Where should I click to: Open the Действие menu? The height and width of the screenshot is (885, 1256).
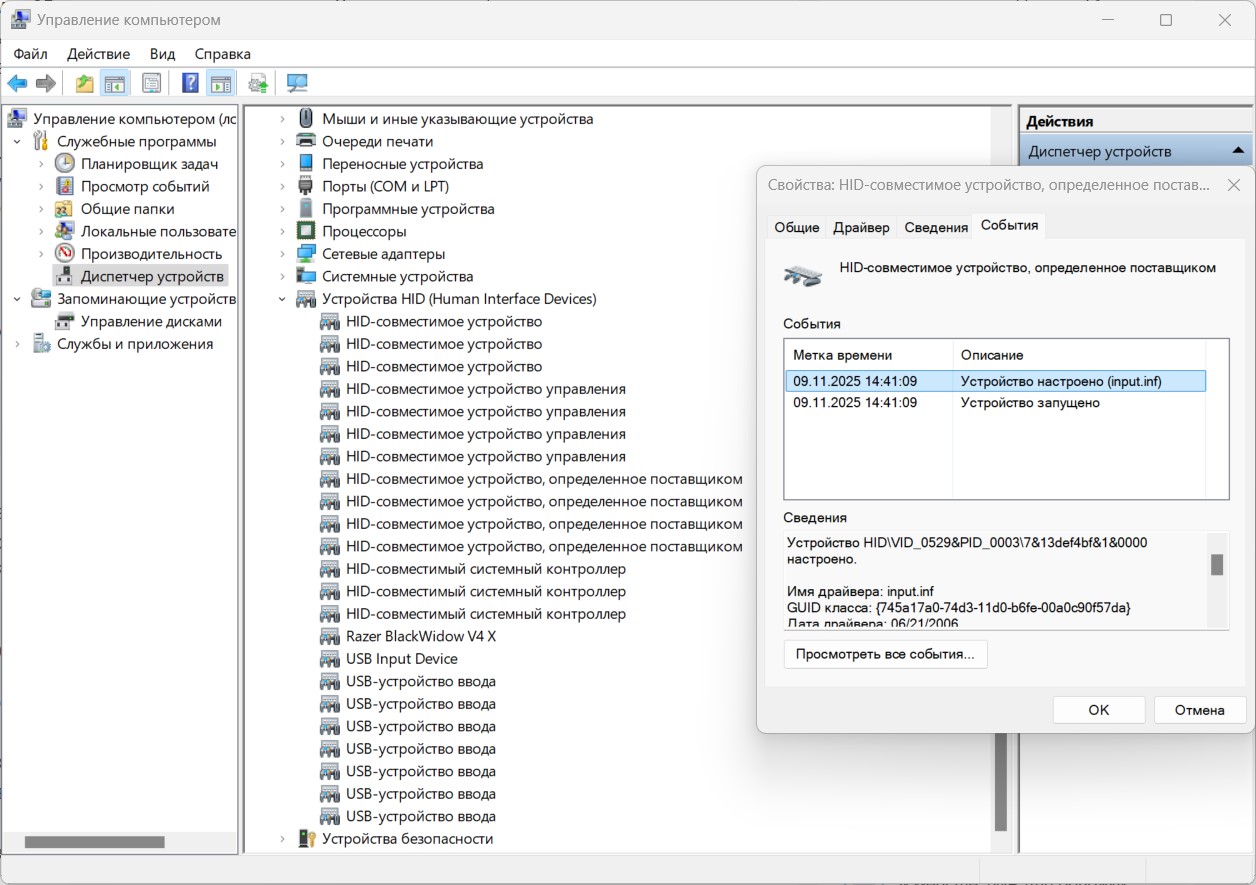[x=98, y=54]
